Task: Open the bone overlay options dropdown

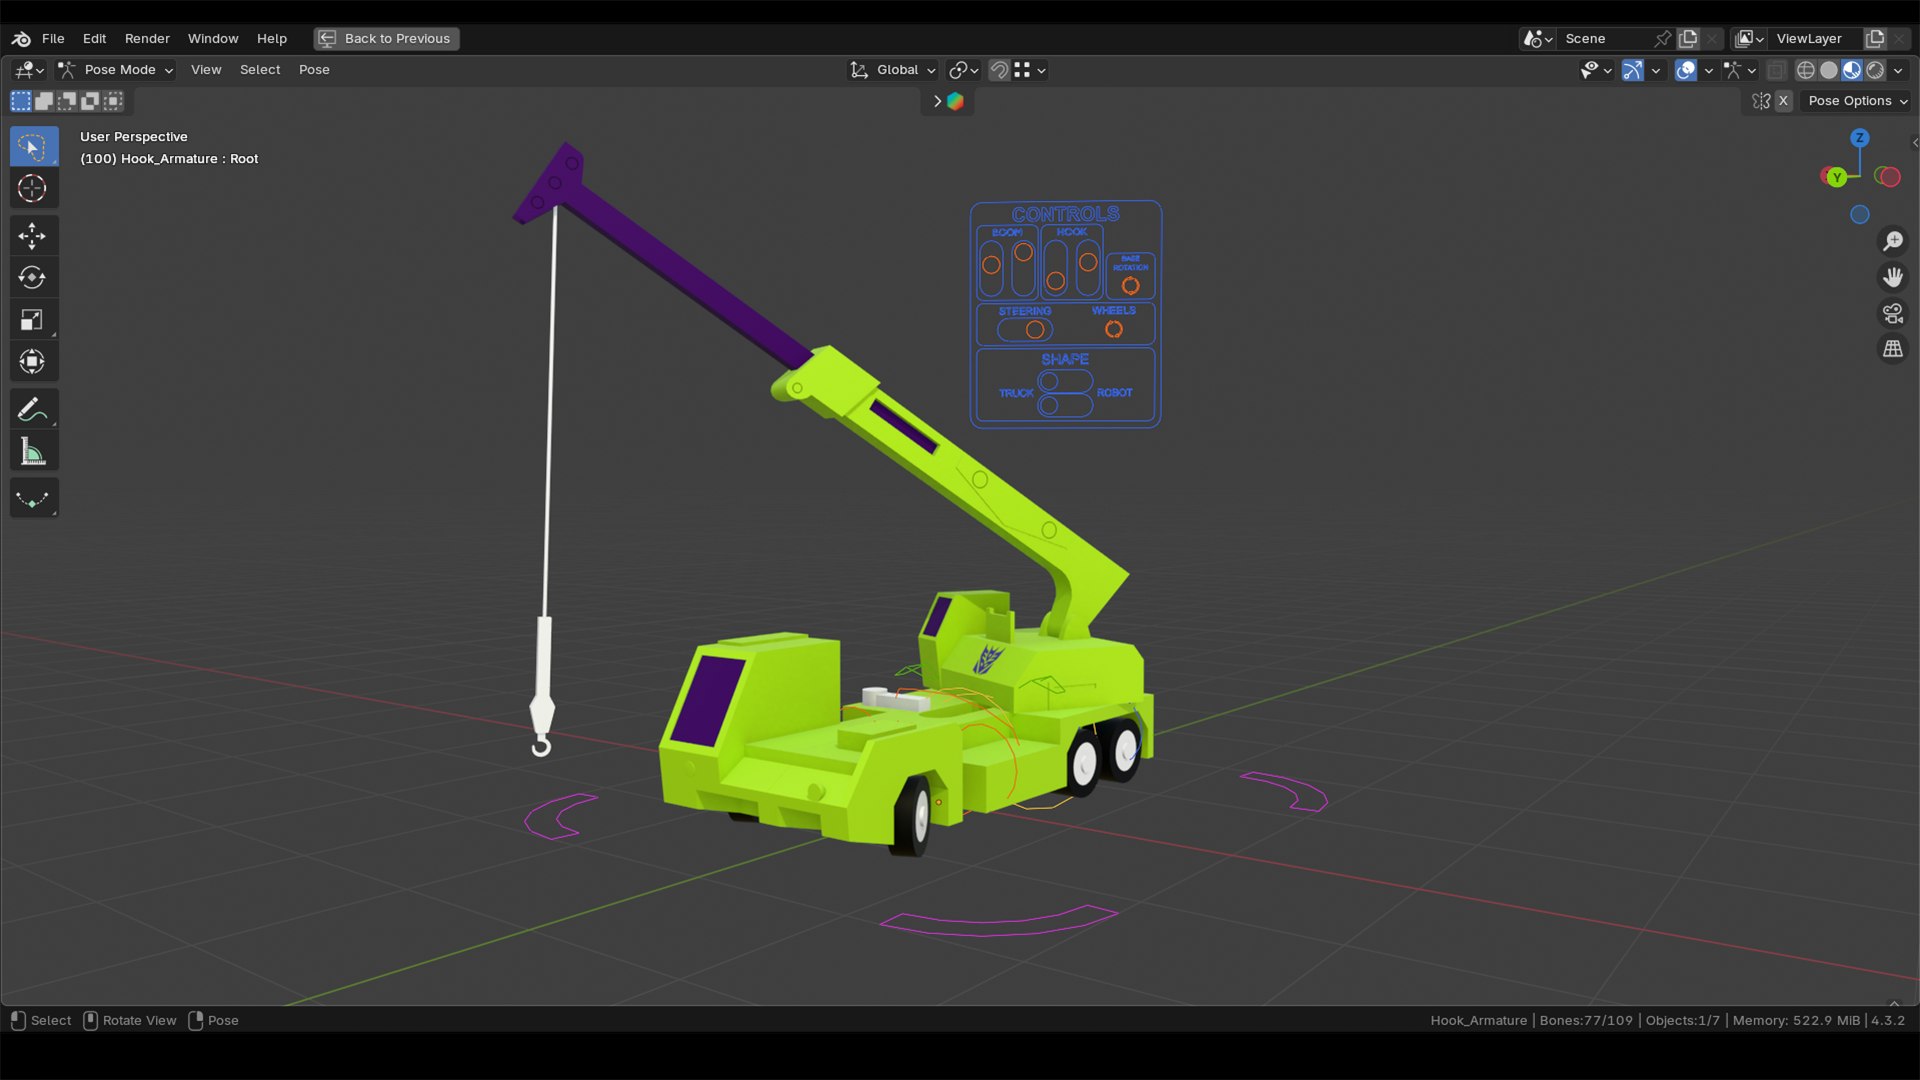Action: click(x=1740, y=70)
